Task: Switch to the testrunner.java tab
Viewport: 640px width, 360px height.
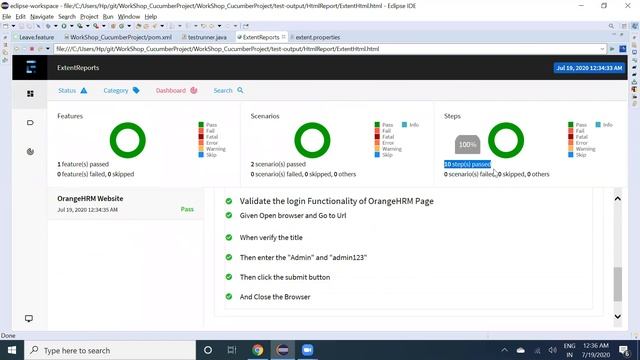Action: point(204,37)
